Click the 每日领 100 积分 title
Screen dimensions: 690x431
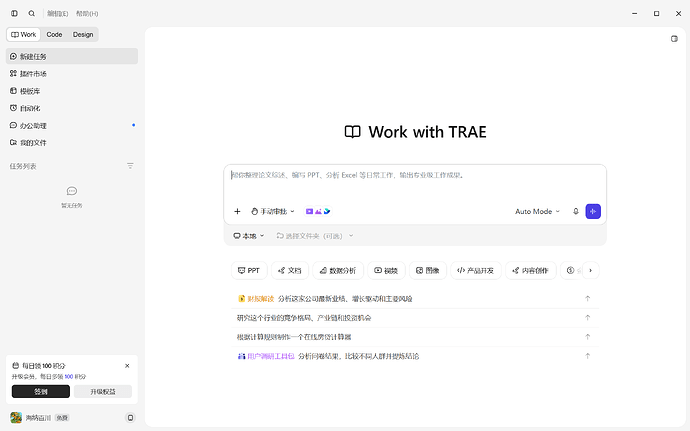point(44,366)
